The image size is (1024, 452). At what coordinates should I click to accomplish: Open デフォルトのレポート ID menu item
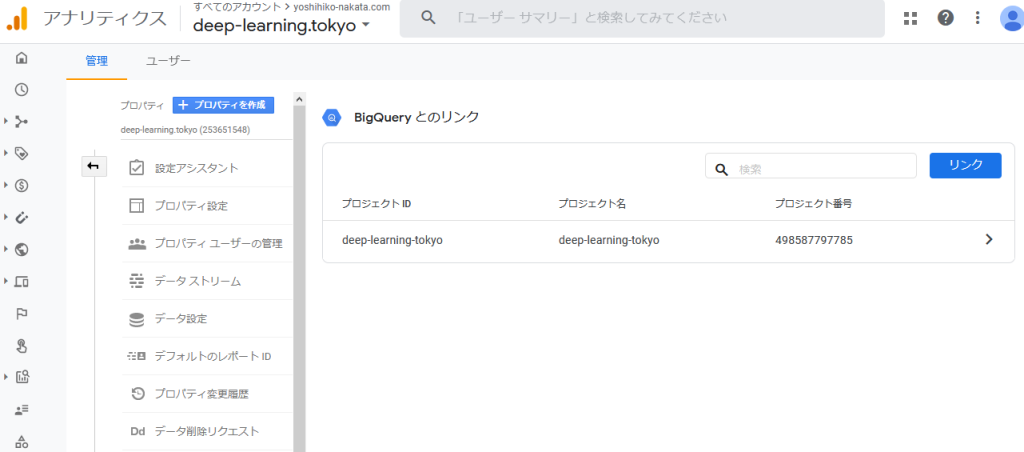click(x=206, y=357)
